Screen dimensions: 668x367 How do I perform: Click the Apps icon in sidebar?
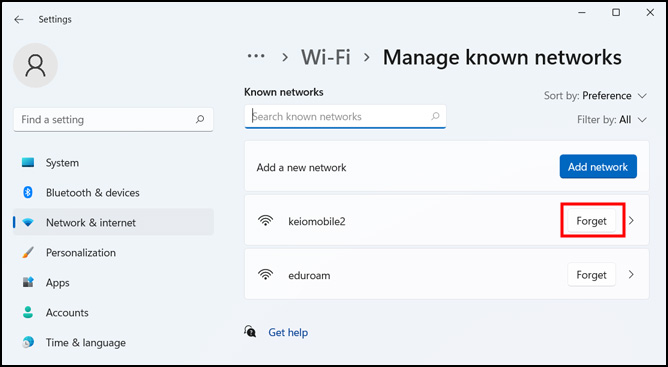click(x=28, y=282)
